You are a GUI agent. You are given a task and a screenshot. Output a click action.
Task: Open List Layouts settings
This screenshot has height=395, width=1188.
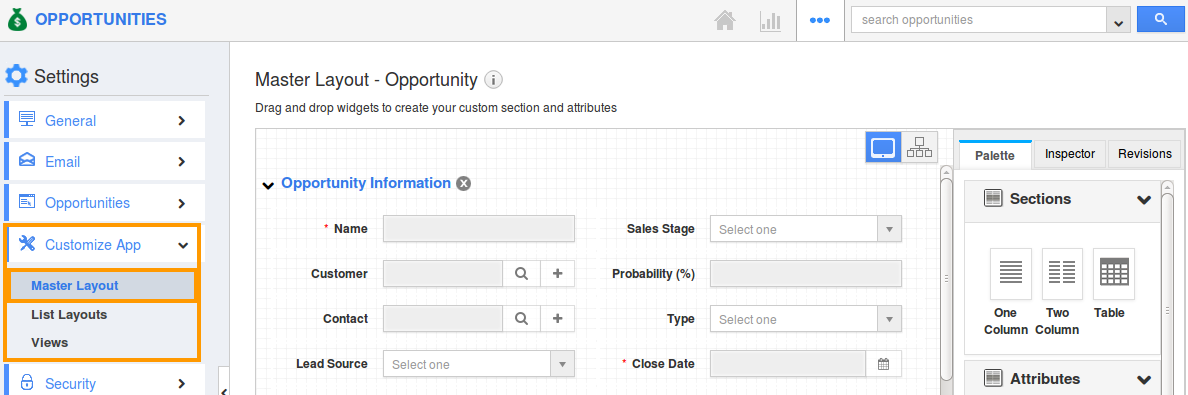(69, 314)
